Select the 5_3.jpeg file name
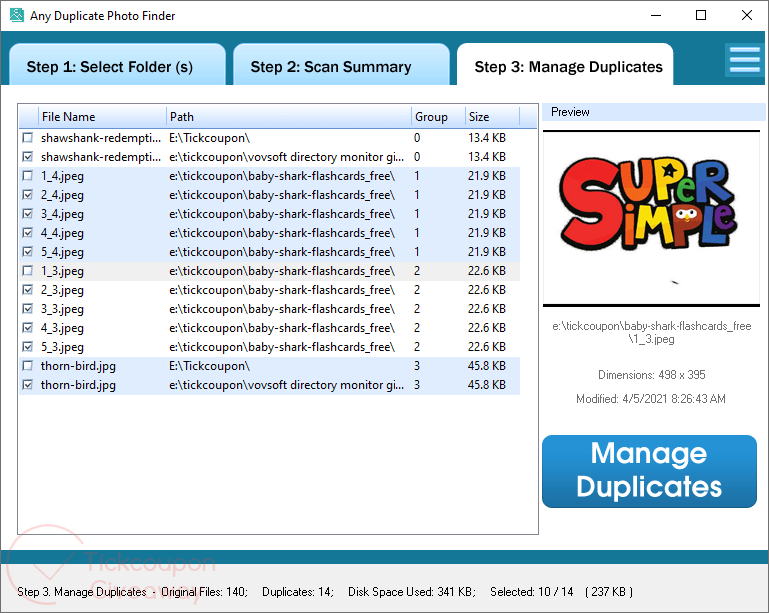Viewport: 769px width, 613px height. click(62, 347)
